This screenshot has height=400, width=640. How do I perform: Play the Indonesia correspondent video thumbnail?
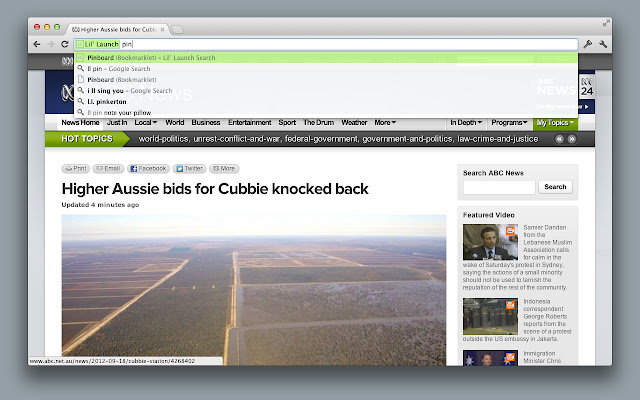tap(490, 316)
